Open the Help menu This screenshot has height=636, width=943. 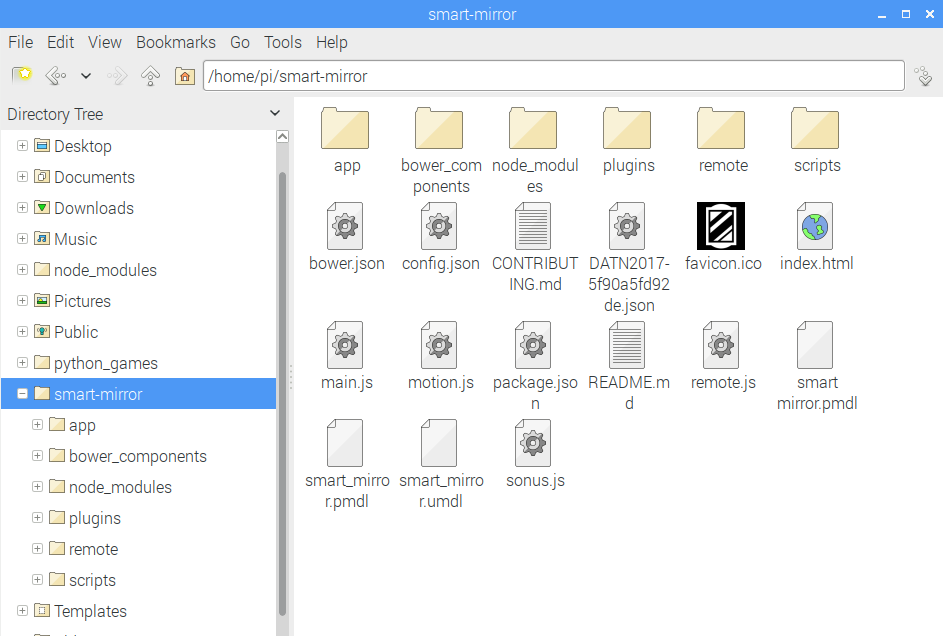[331, 42]
